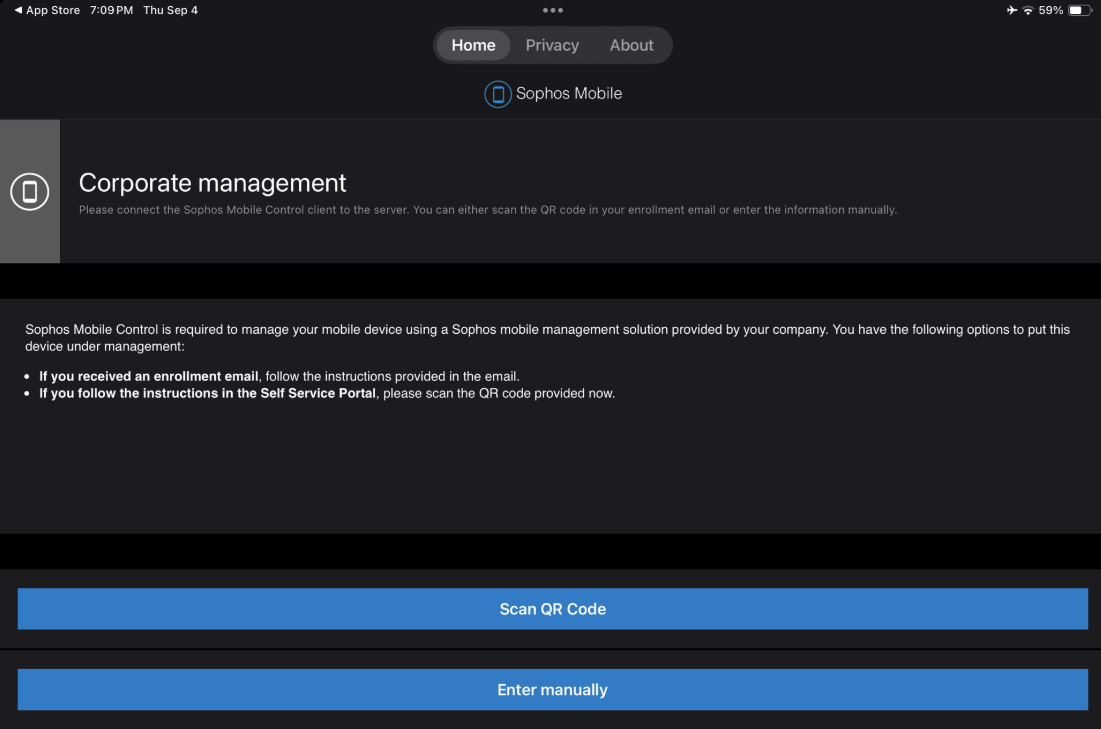Tap the airplane mode status icon

[x=1012, y=10]
